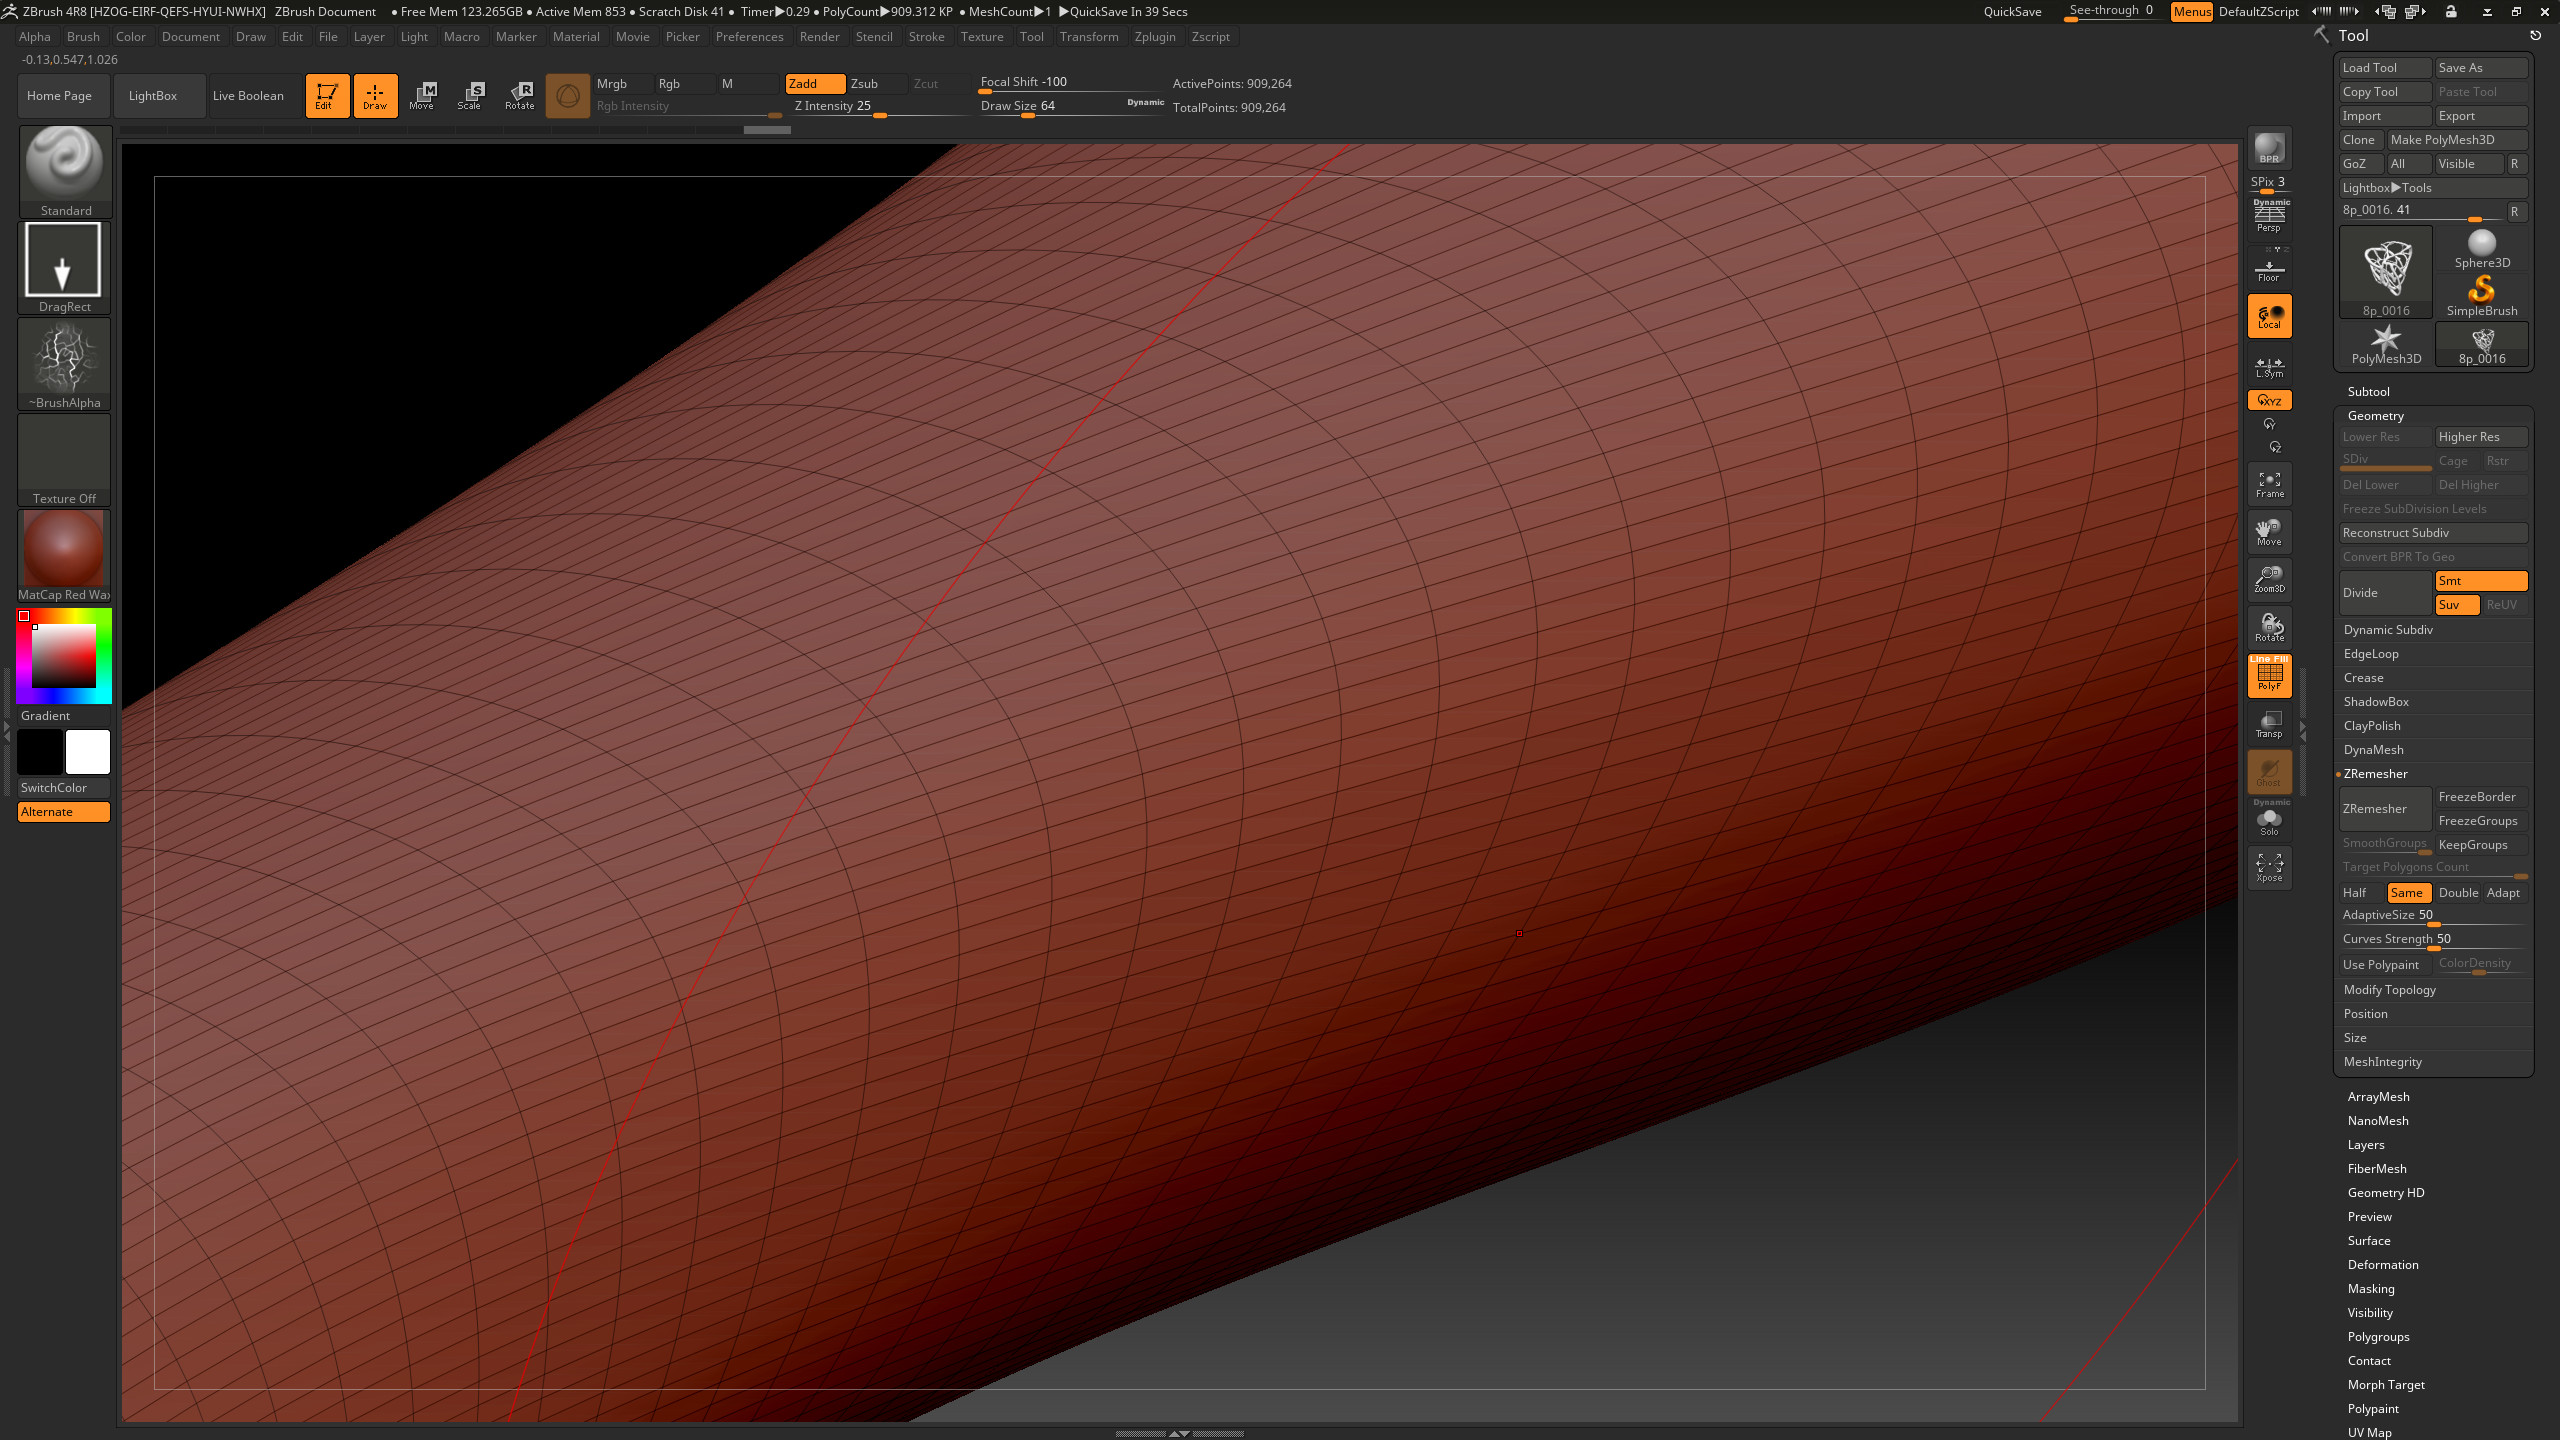
Task: Adjust the Draw Size slider
Action: 1070,107
